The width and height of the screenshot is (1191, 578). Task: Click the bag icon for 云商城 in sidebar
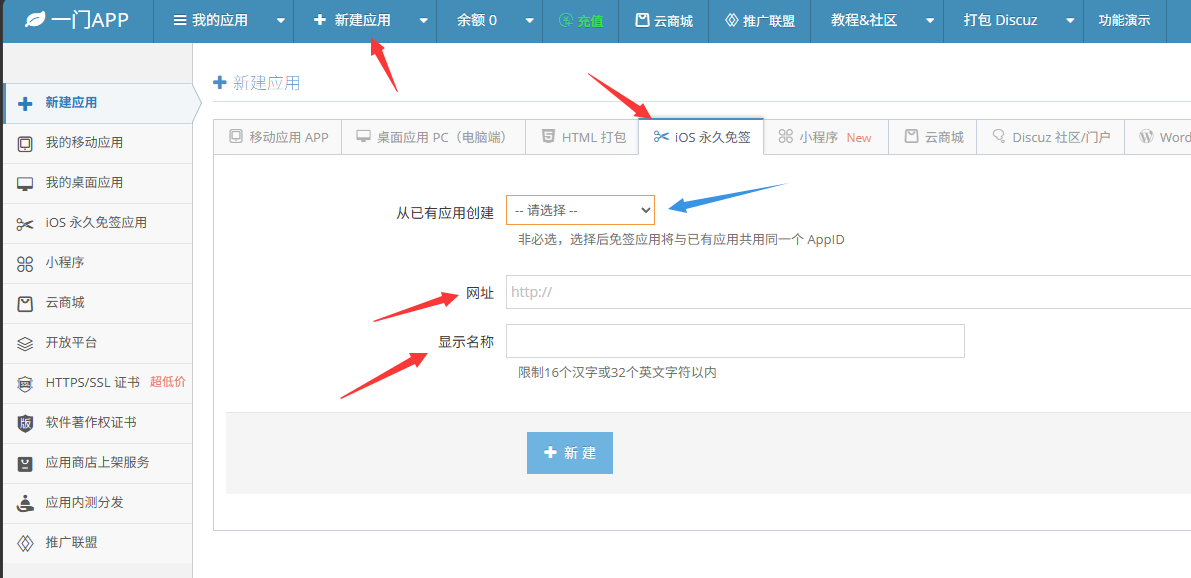coord(25,304)
